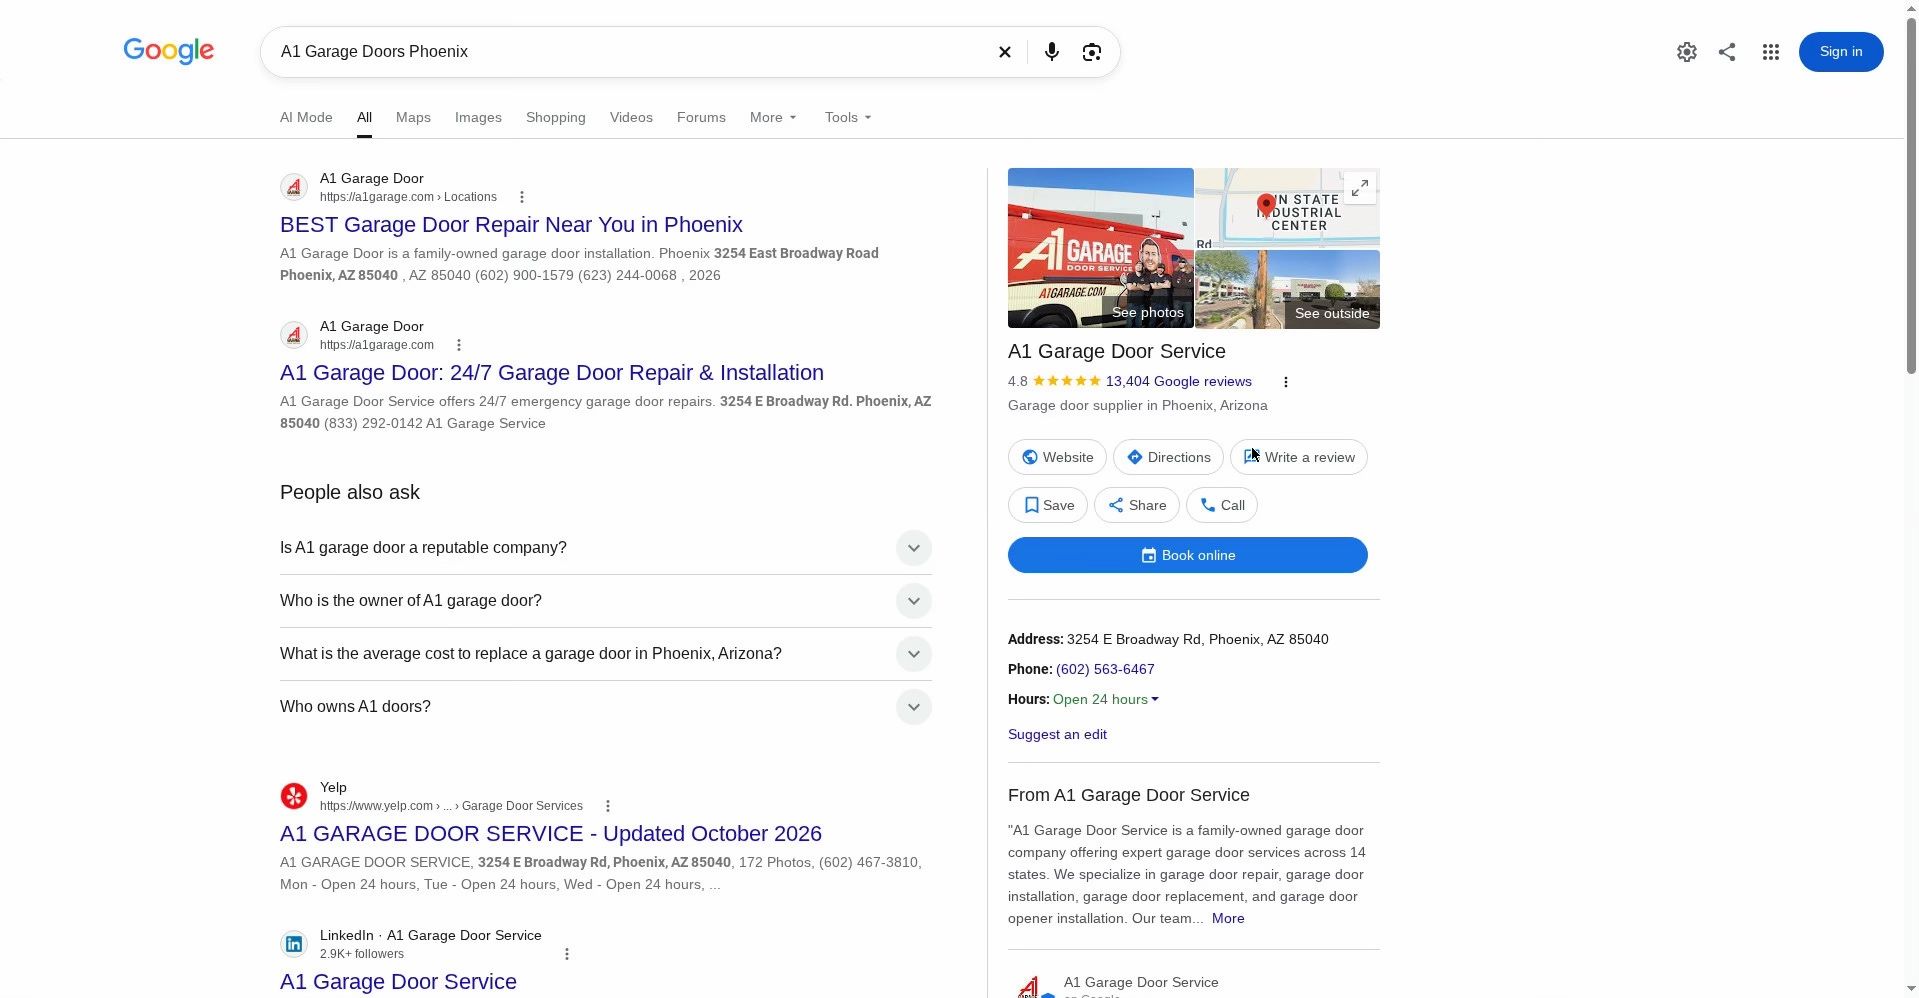
Task: Open Google settings gear icon
Action: 1687,52
